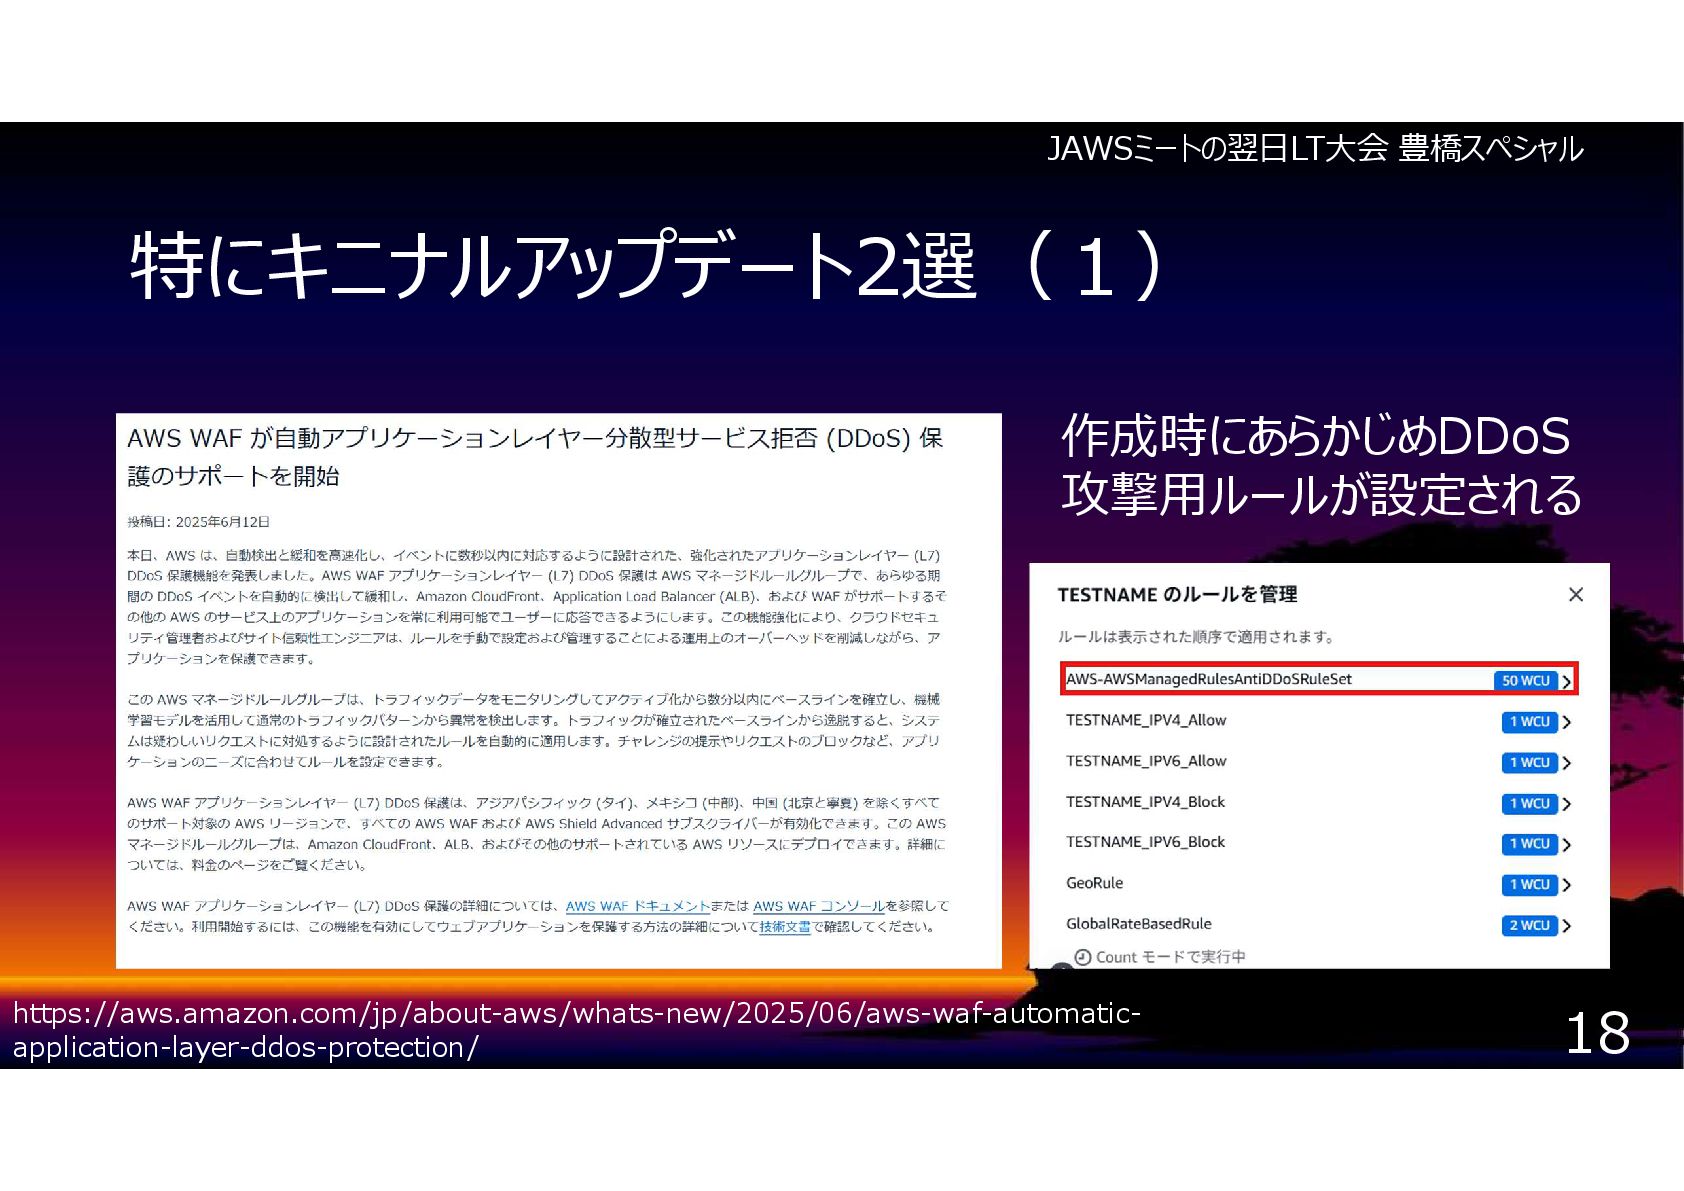Click the 1 WCU badge on TESTNAME_IPV6_Allow
Screen dimensions: 1684x1191
click(1530, 762)
